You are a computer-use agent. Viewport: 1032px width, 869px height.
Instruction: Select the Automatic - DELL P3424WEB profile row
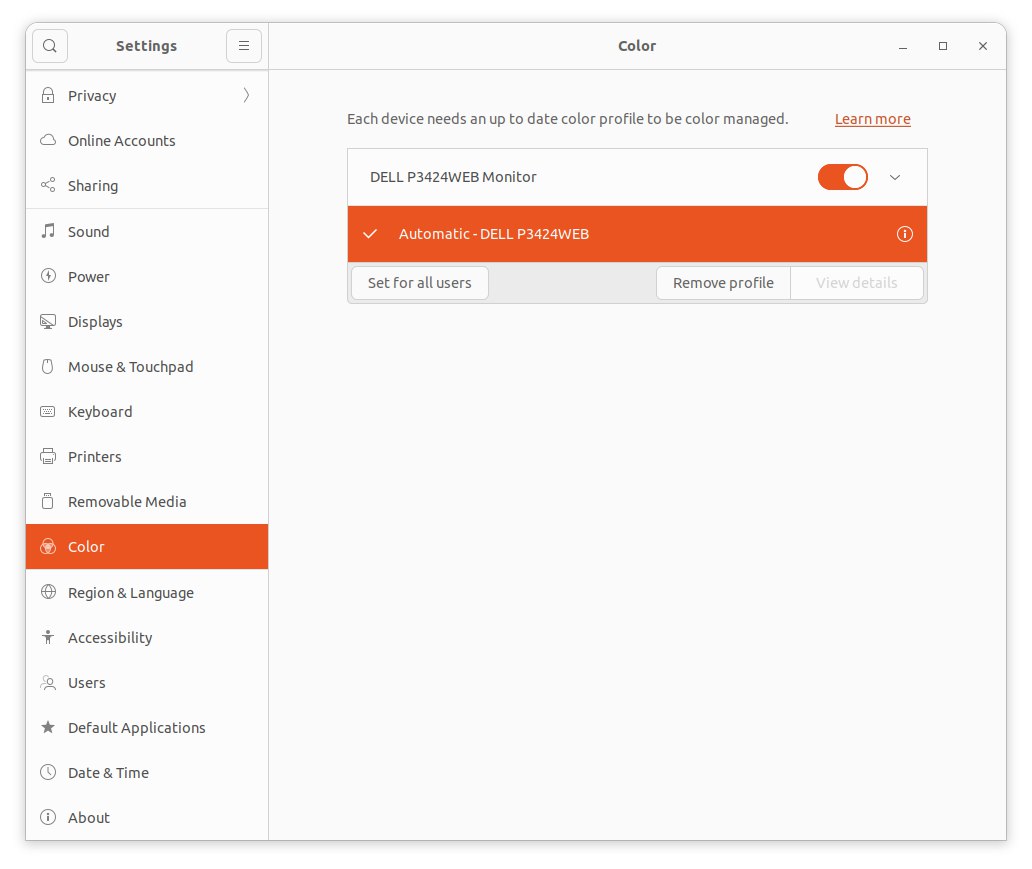pyautogui.click(x=637, y=234)
